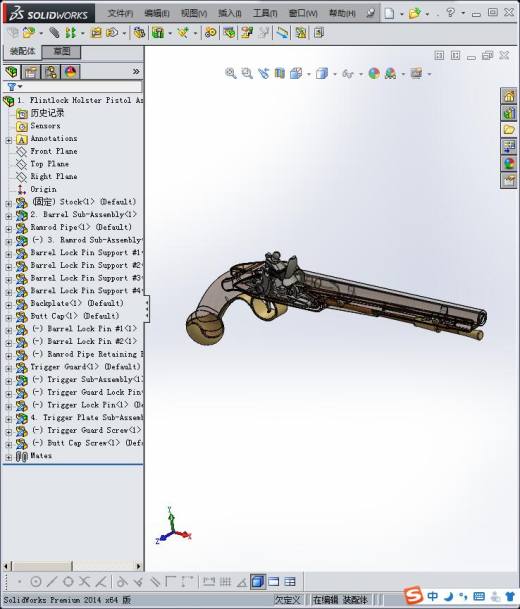Click the Linear Component Pattern icon

click(70, 33)
